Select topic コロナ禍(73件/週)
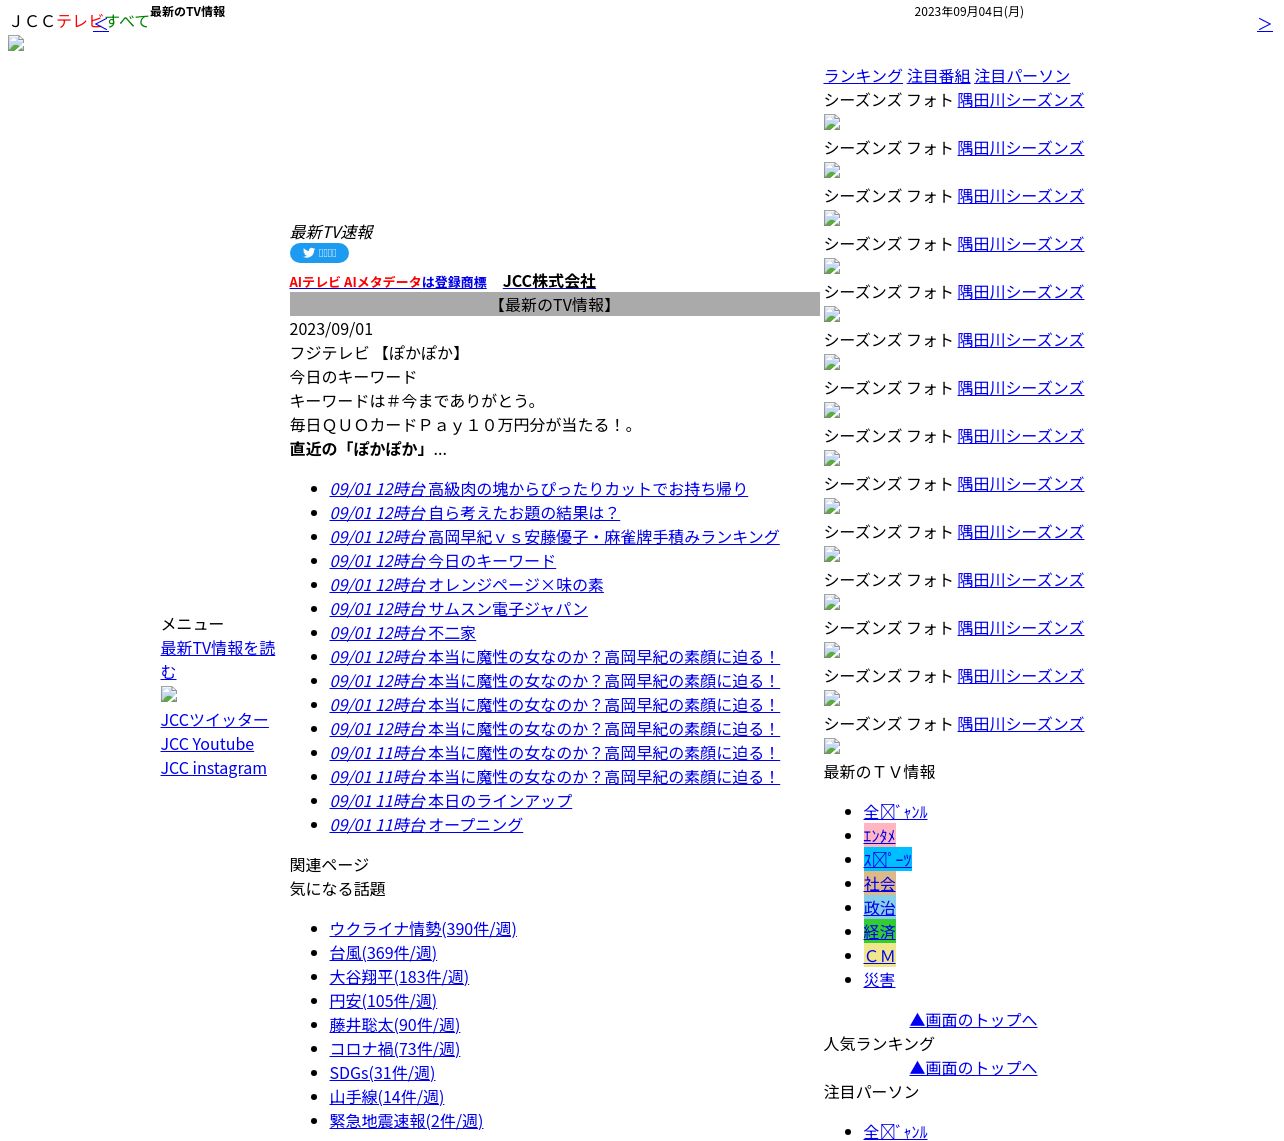1284x1141 pixels. point(395,1049)
